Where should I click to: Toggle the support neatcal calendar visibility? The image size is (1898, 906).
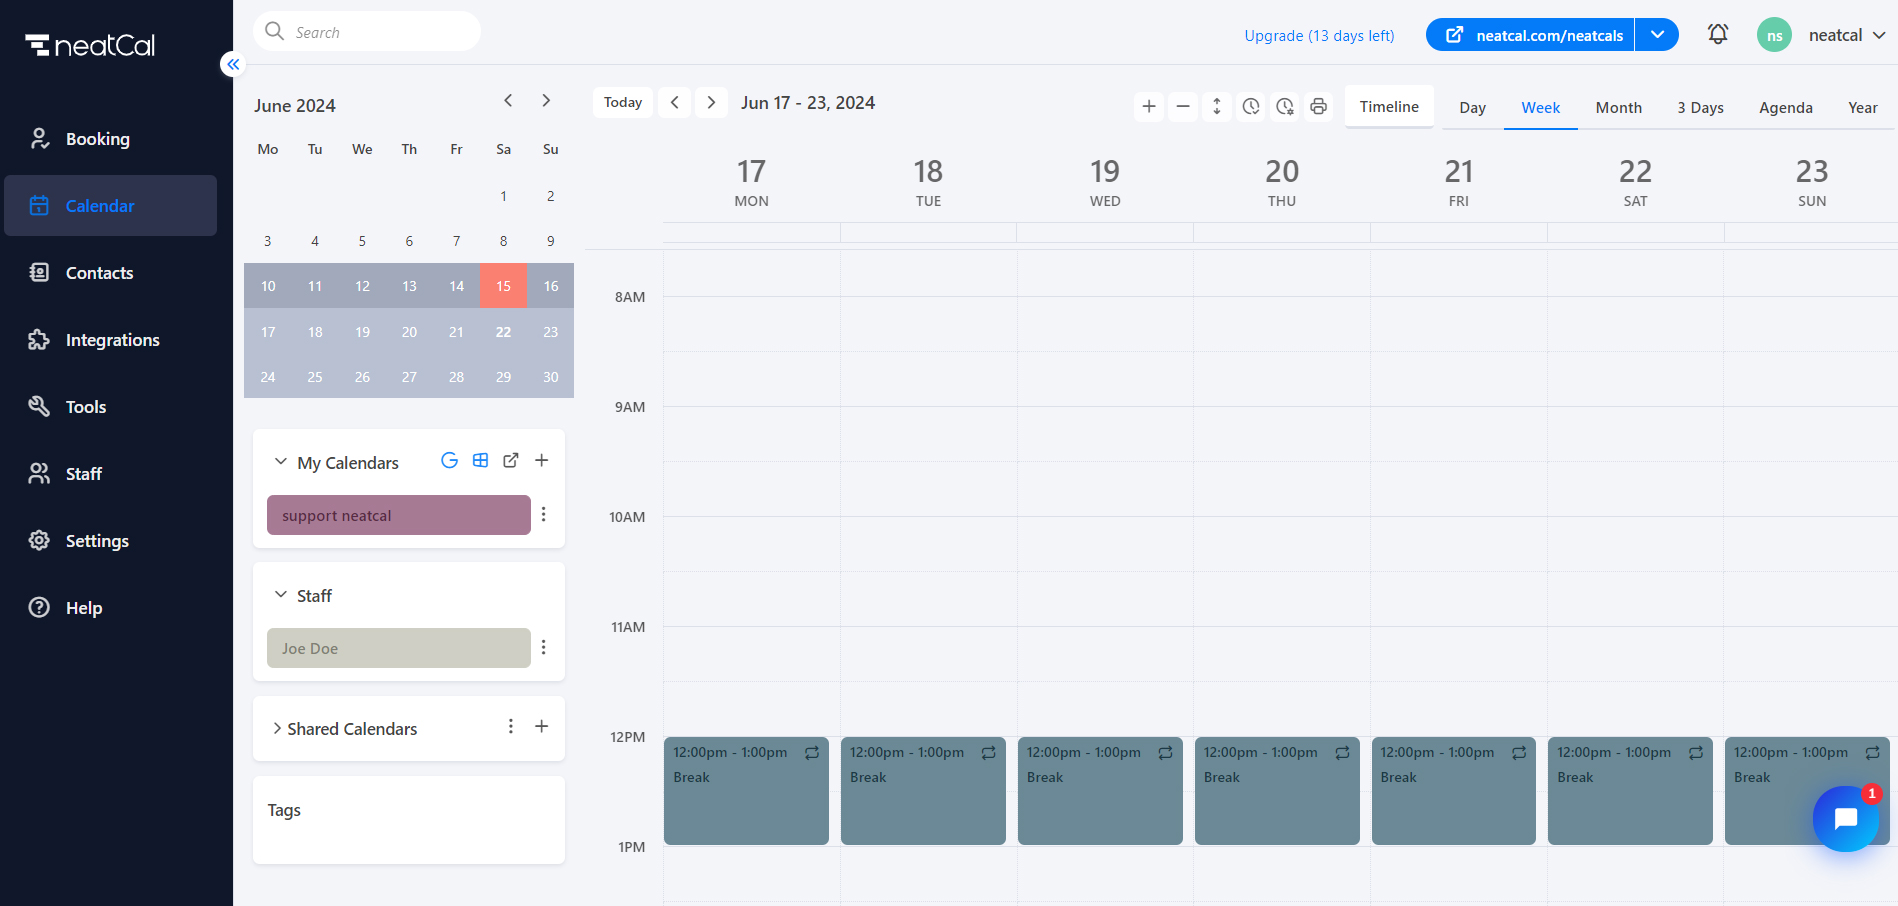(x=399, y=515)
